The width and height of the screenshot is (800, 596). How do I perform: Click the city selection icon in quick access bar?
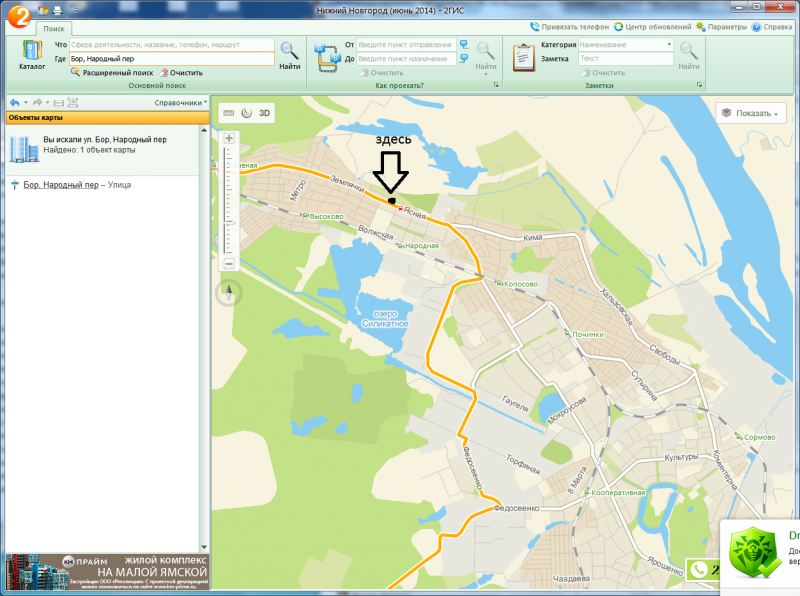(43, 10)
